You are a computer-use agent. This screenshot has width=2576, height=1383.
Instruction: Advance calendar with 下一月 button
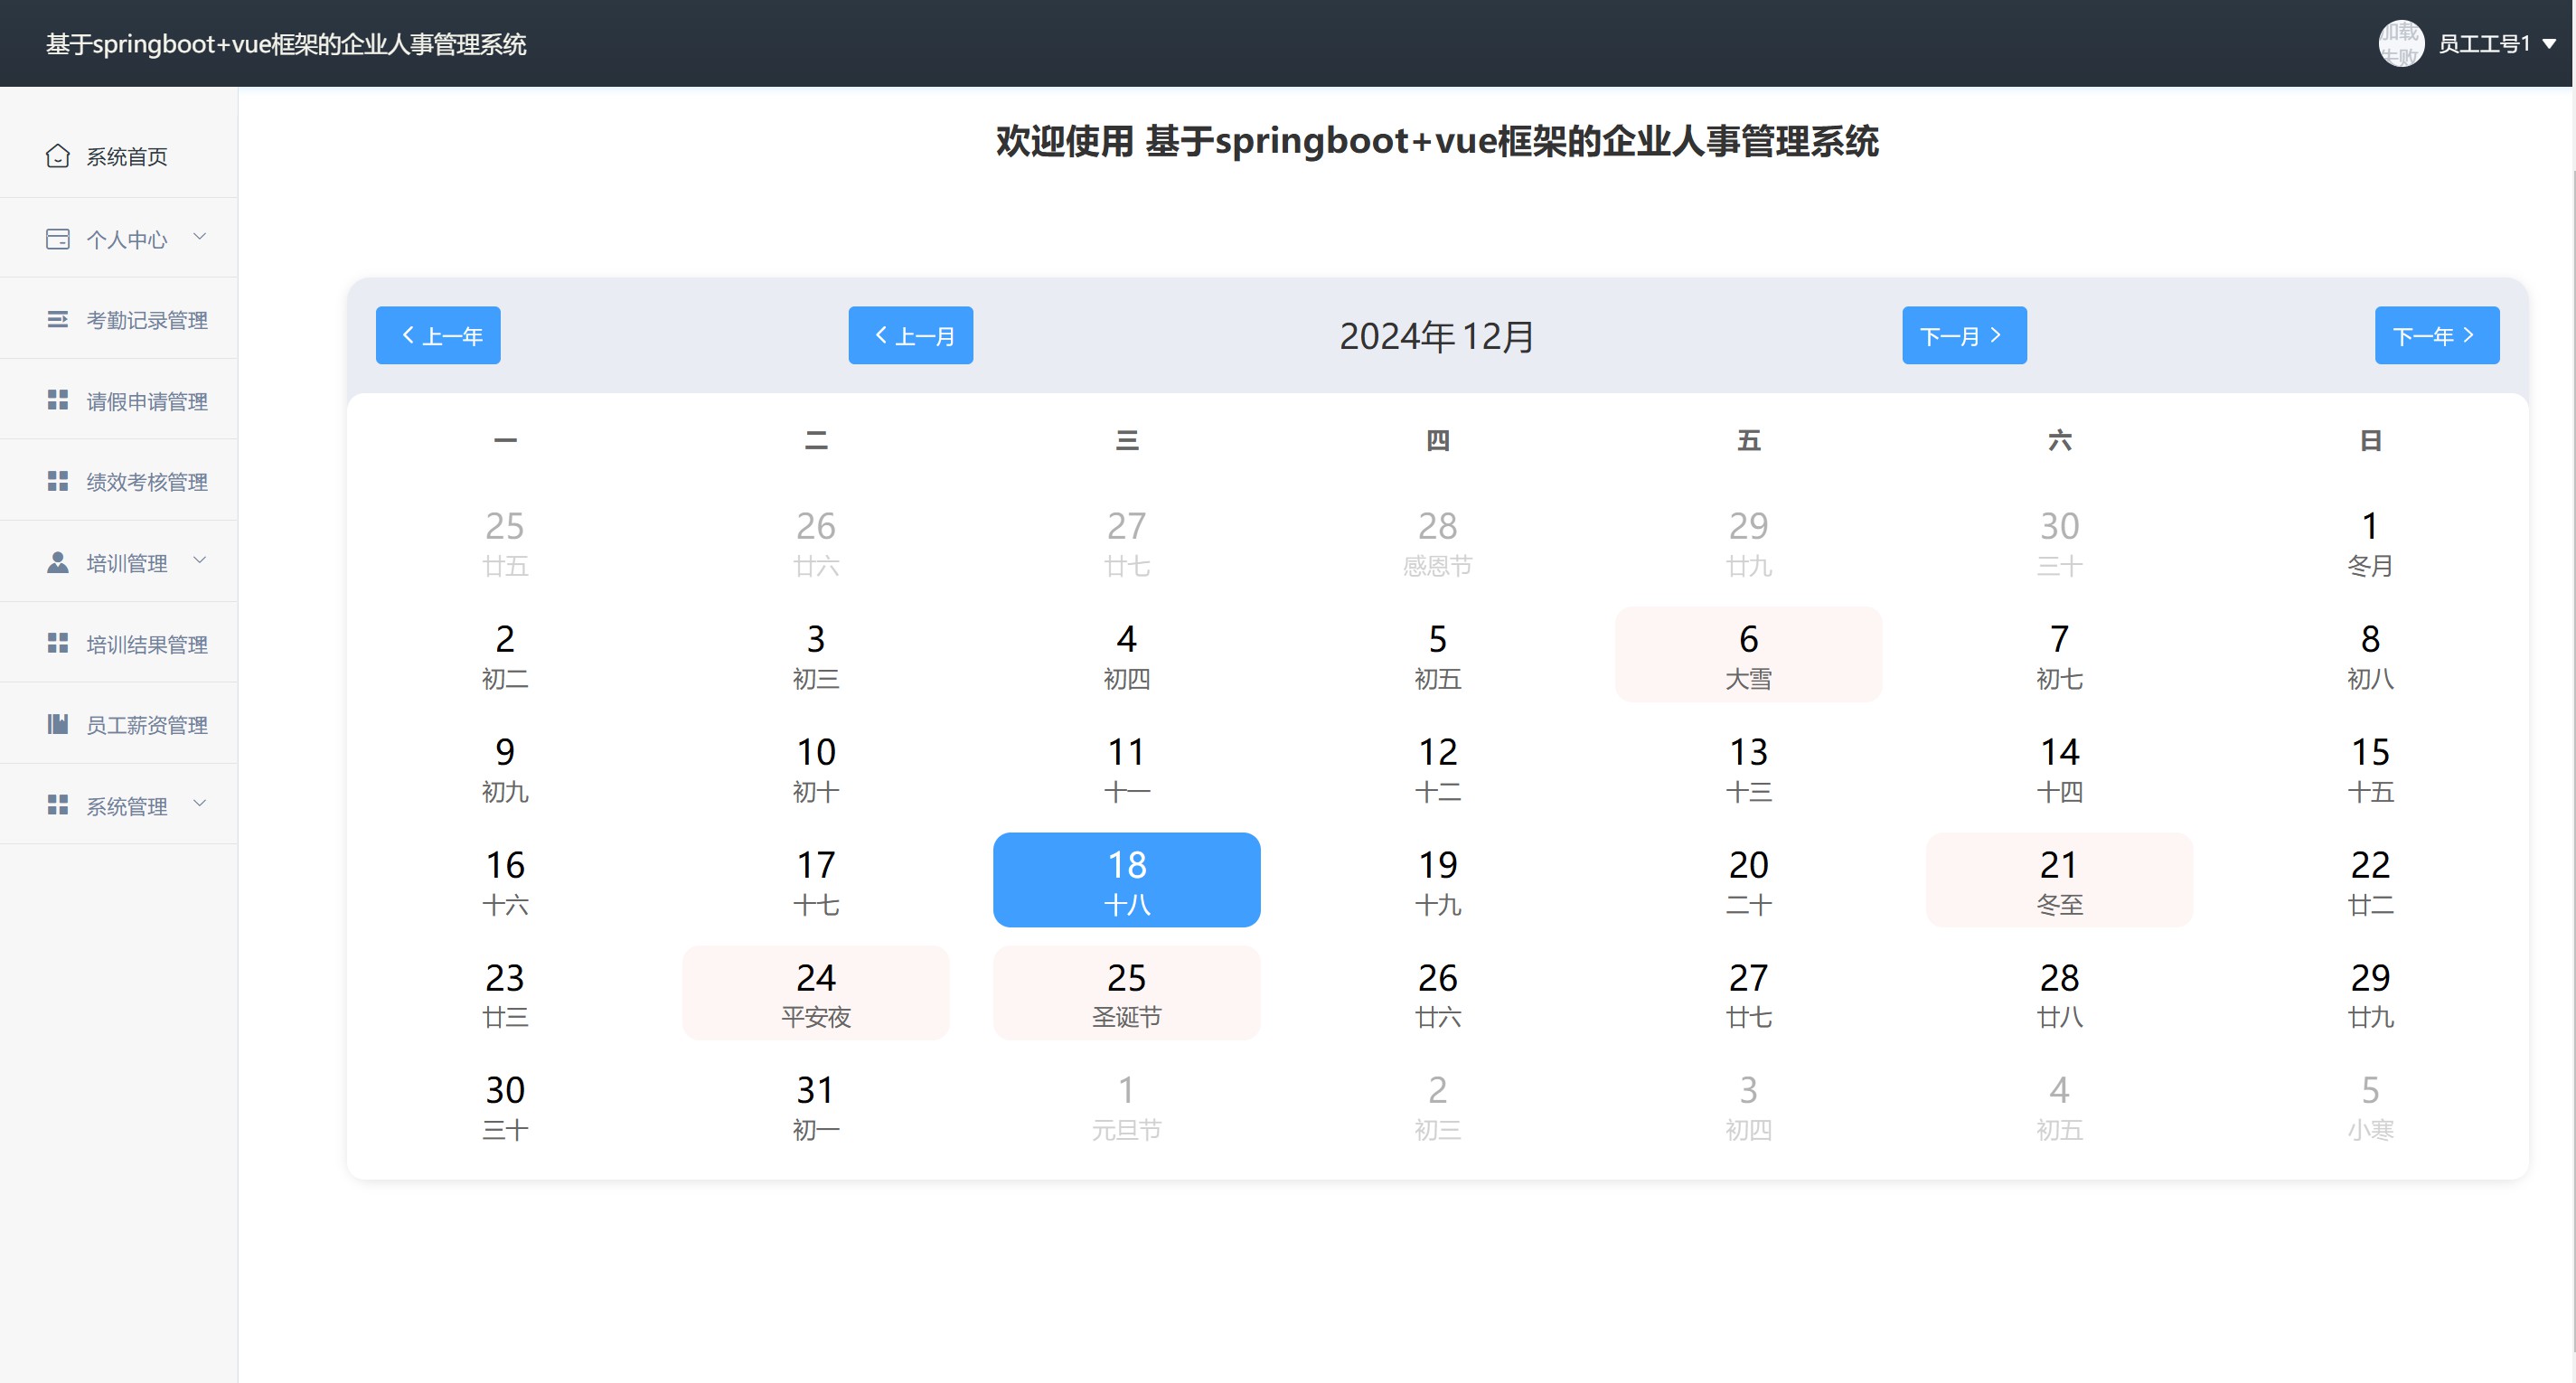point(1964,335)
